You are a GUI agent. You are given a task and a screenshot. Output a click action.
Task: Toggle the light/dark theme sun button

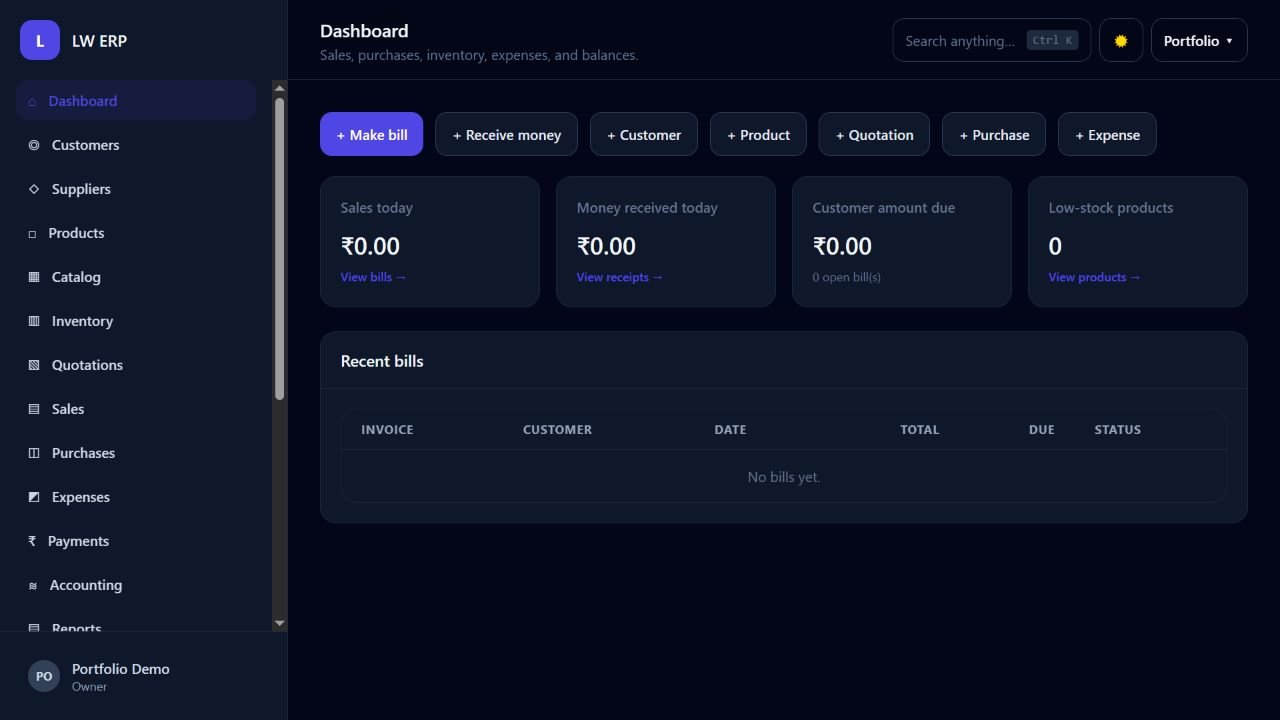click(1121, 40)
